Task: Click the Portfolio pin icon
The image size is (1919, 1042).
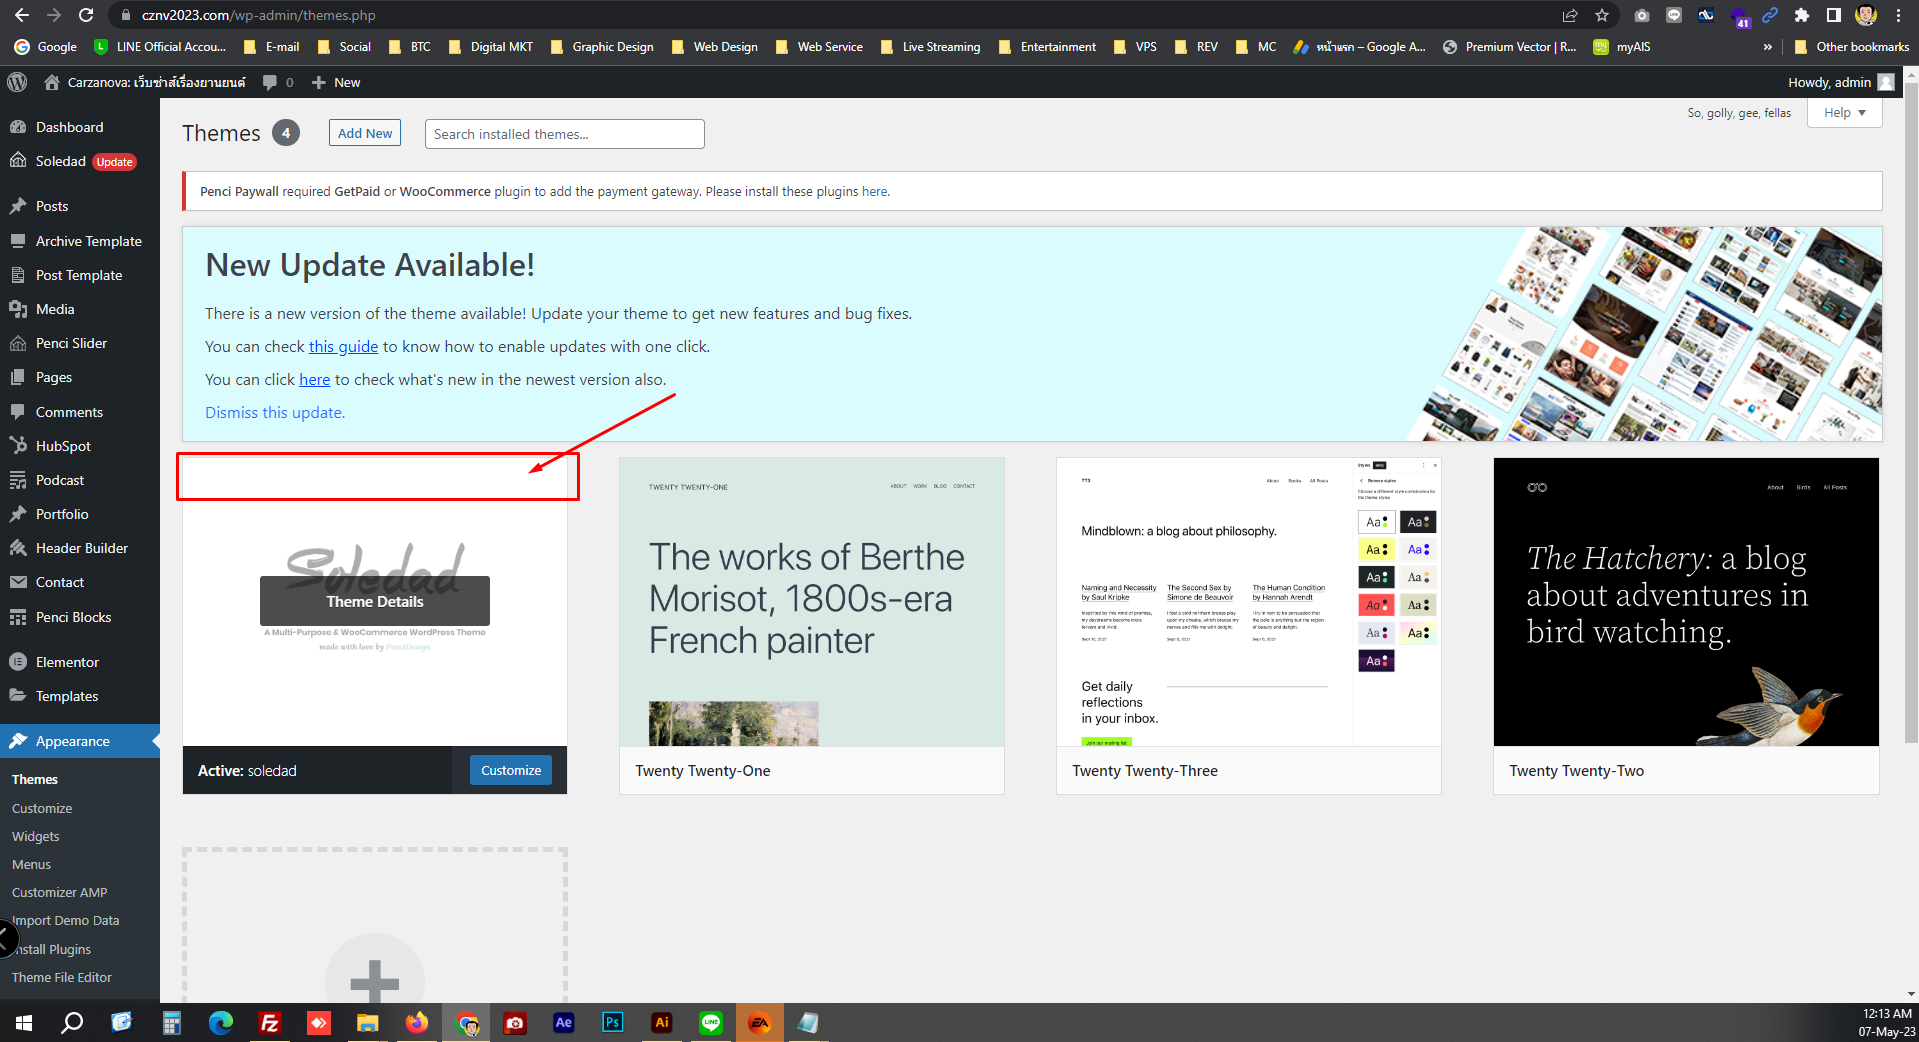Action: pyautogui.click(x=18, y=514)
